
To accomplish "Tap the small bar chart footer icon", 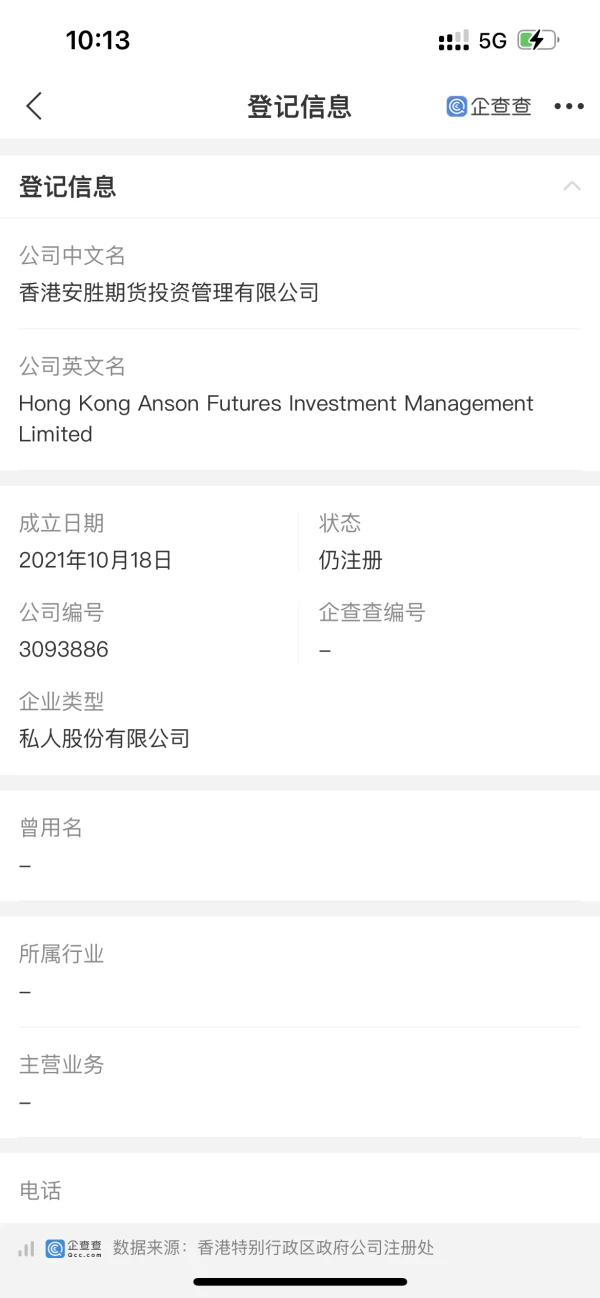I will click(x=26, y=1249).
